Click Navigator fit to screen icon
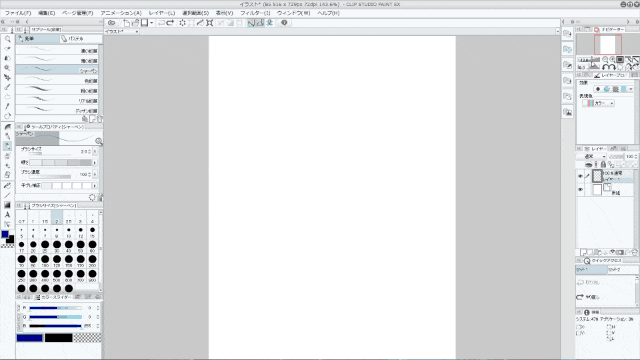 coord(620,60)
